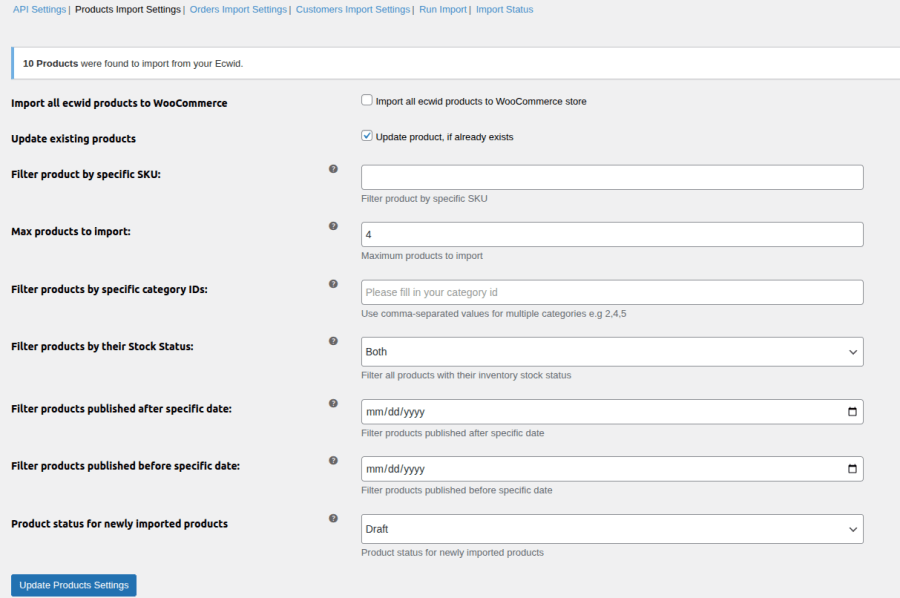This screenshot has height=598, width=900.
Task: Focus the Filter product by SKU field
Action: [612, 178]
